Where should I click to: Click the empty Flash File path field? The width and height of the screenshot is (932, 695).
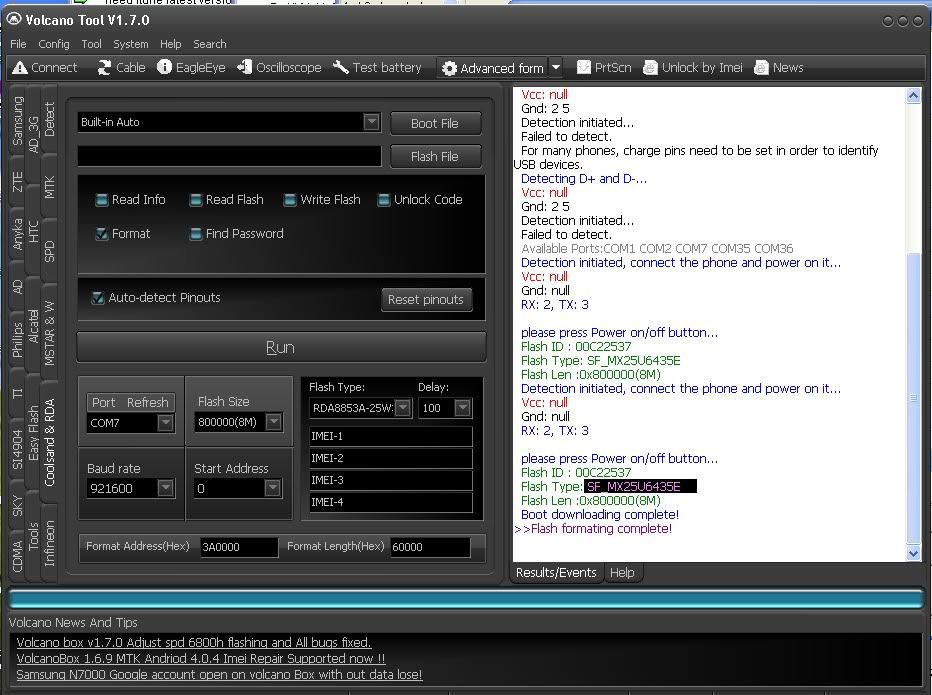tap(229, 156)
